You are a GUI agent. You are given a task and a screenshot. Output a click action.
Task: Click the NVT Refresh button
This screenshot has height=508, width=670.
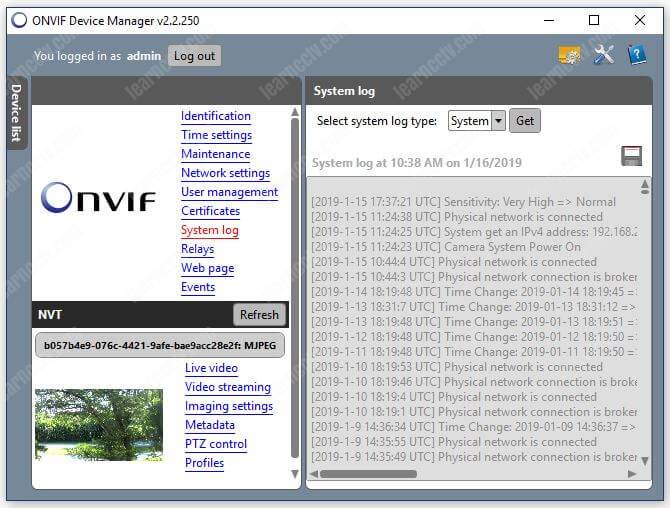259,315
